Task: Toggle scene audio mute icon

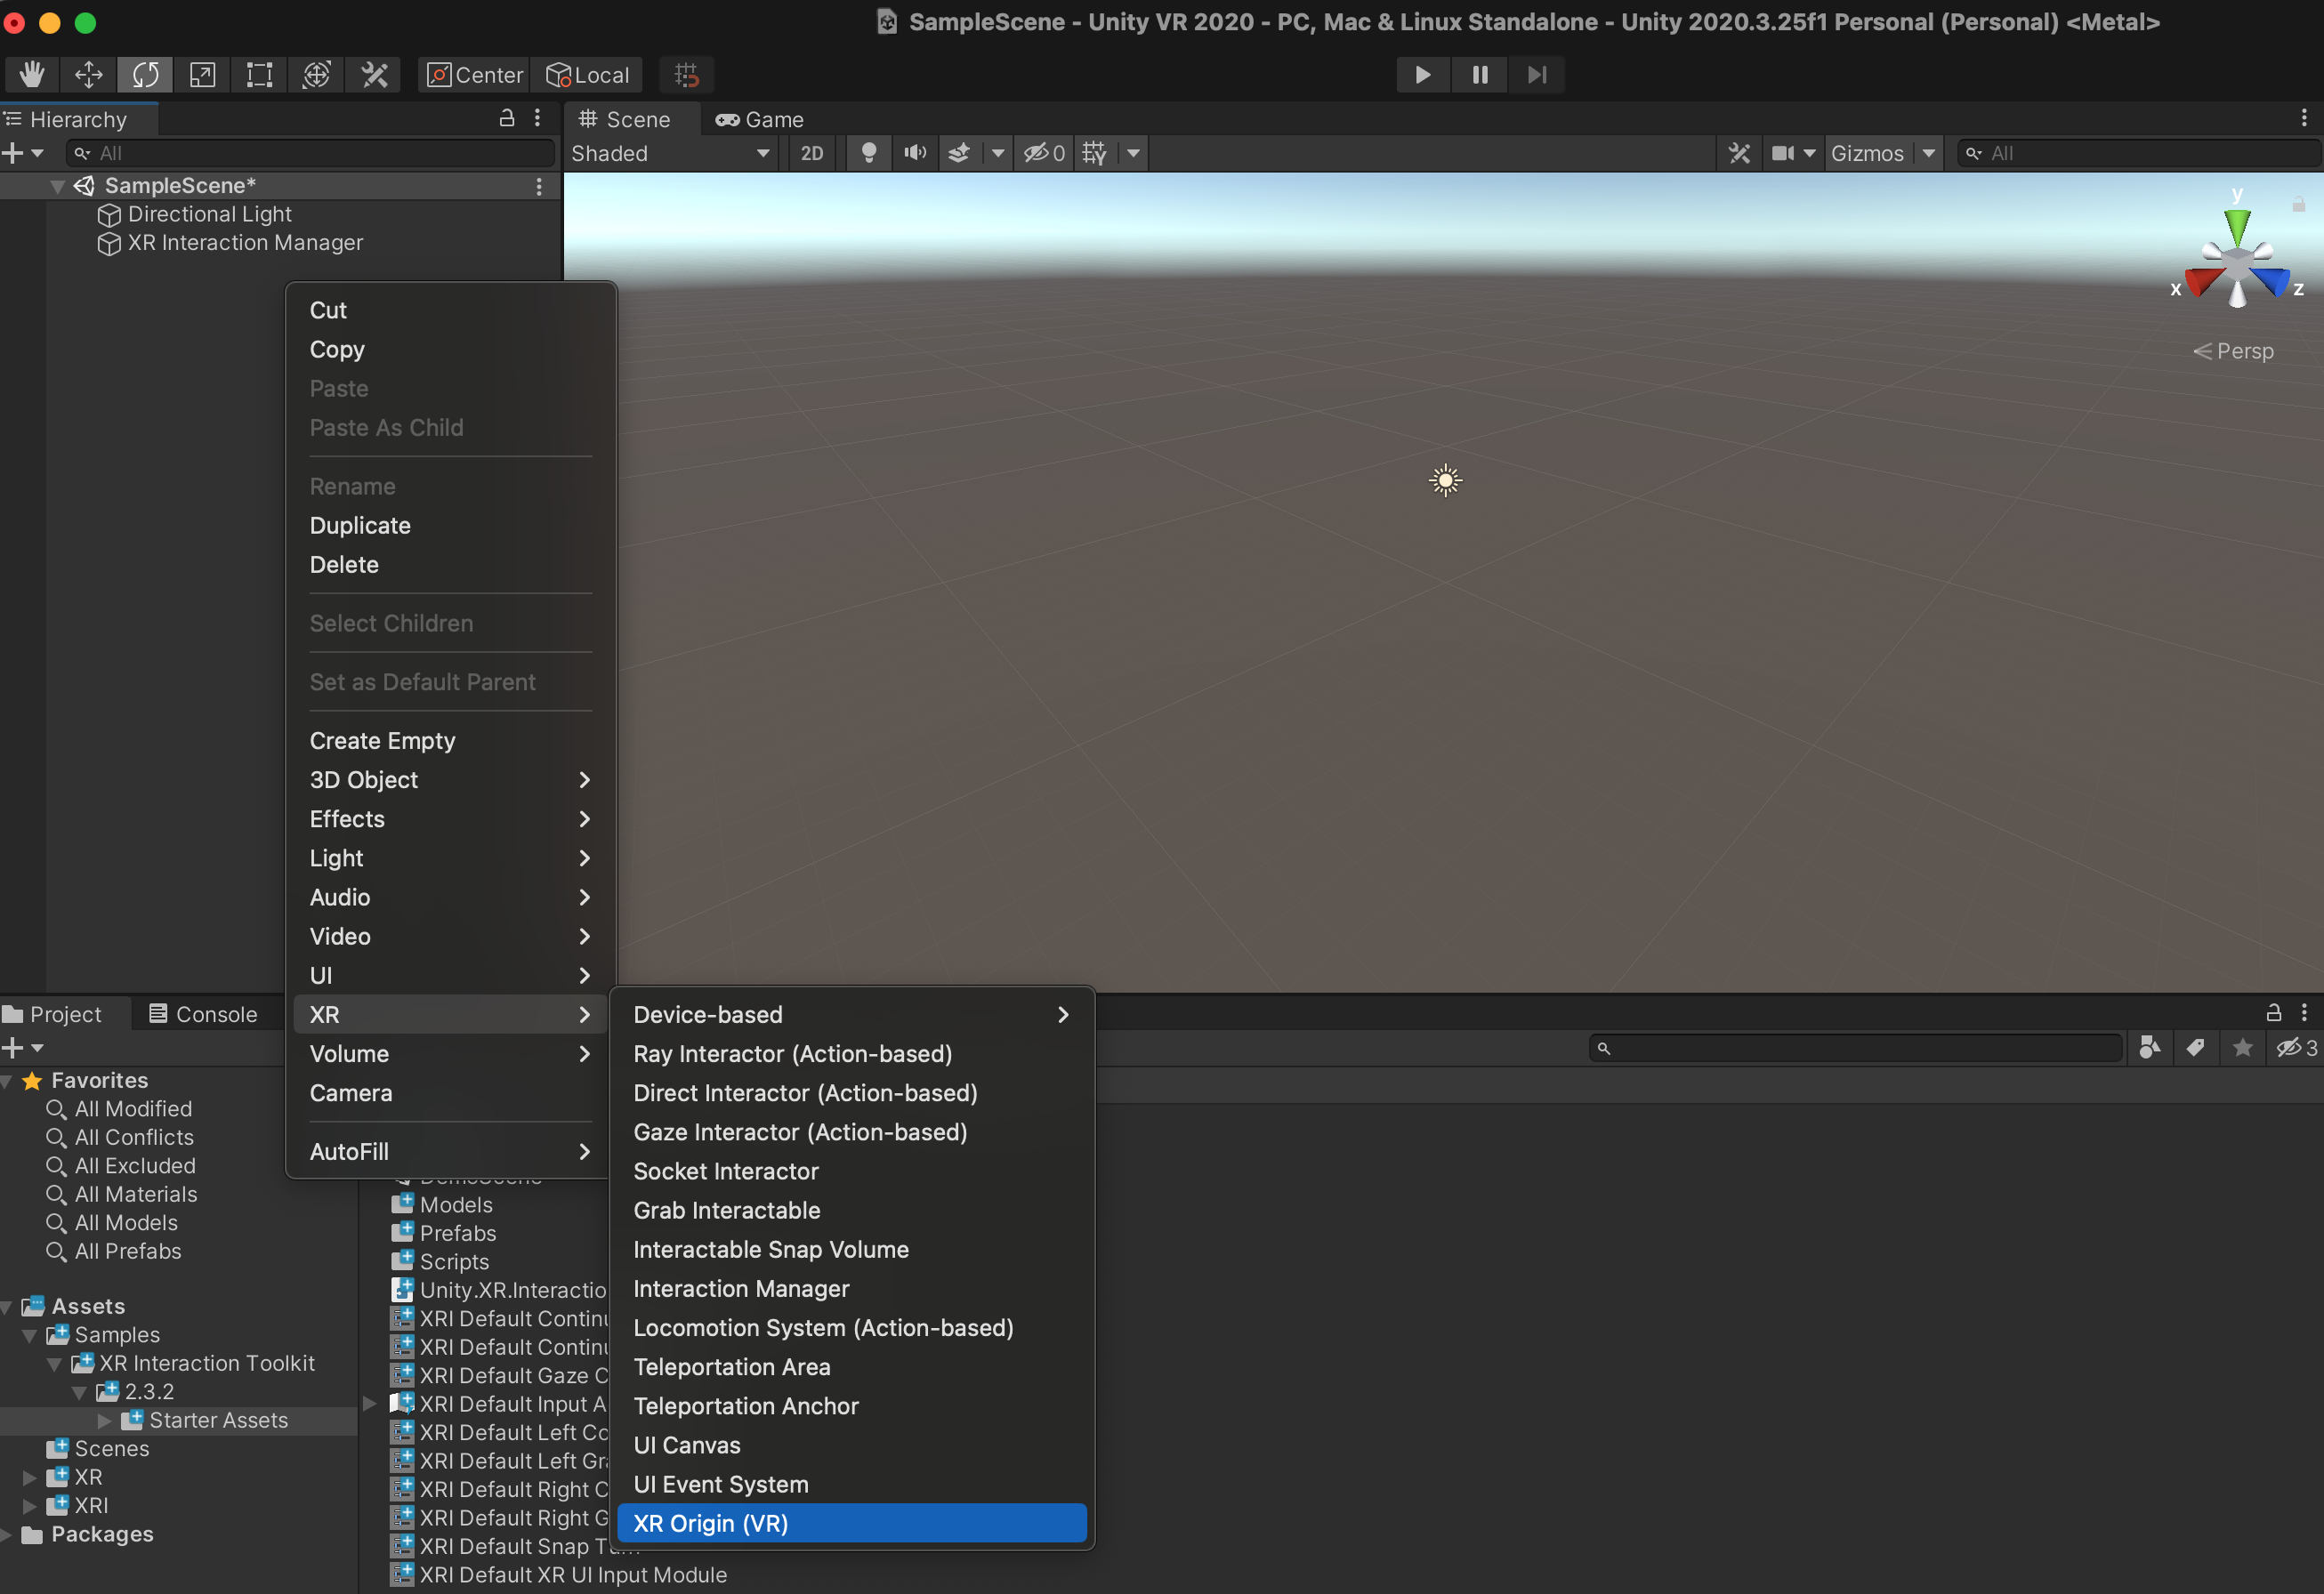Action: [x=914, y=153]
